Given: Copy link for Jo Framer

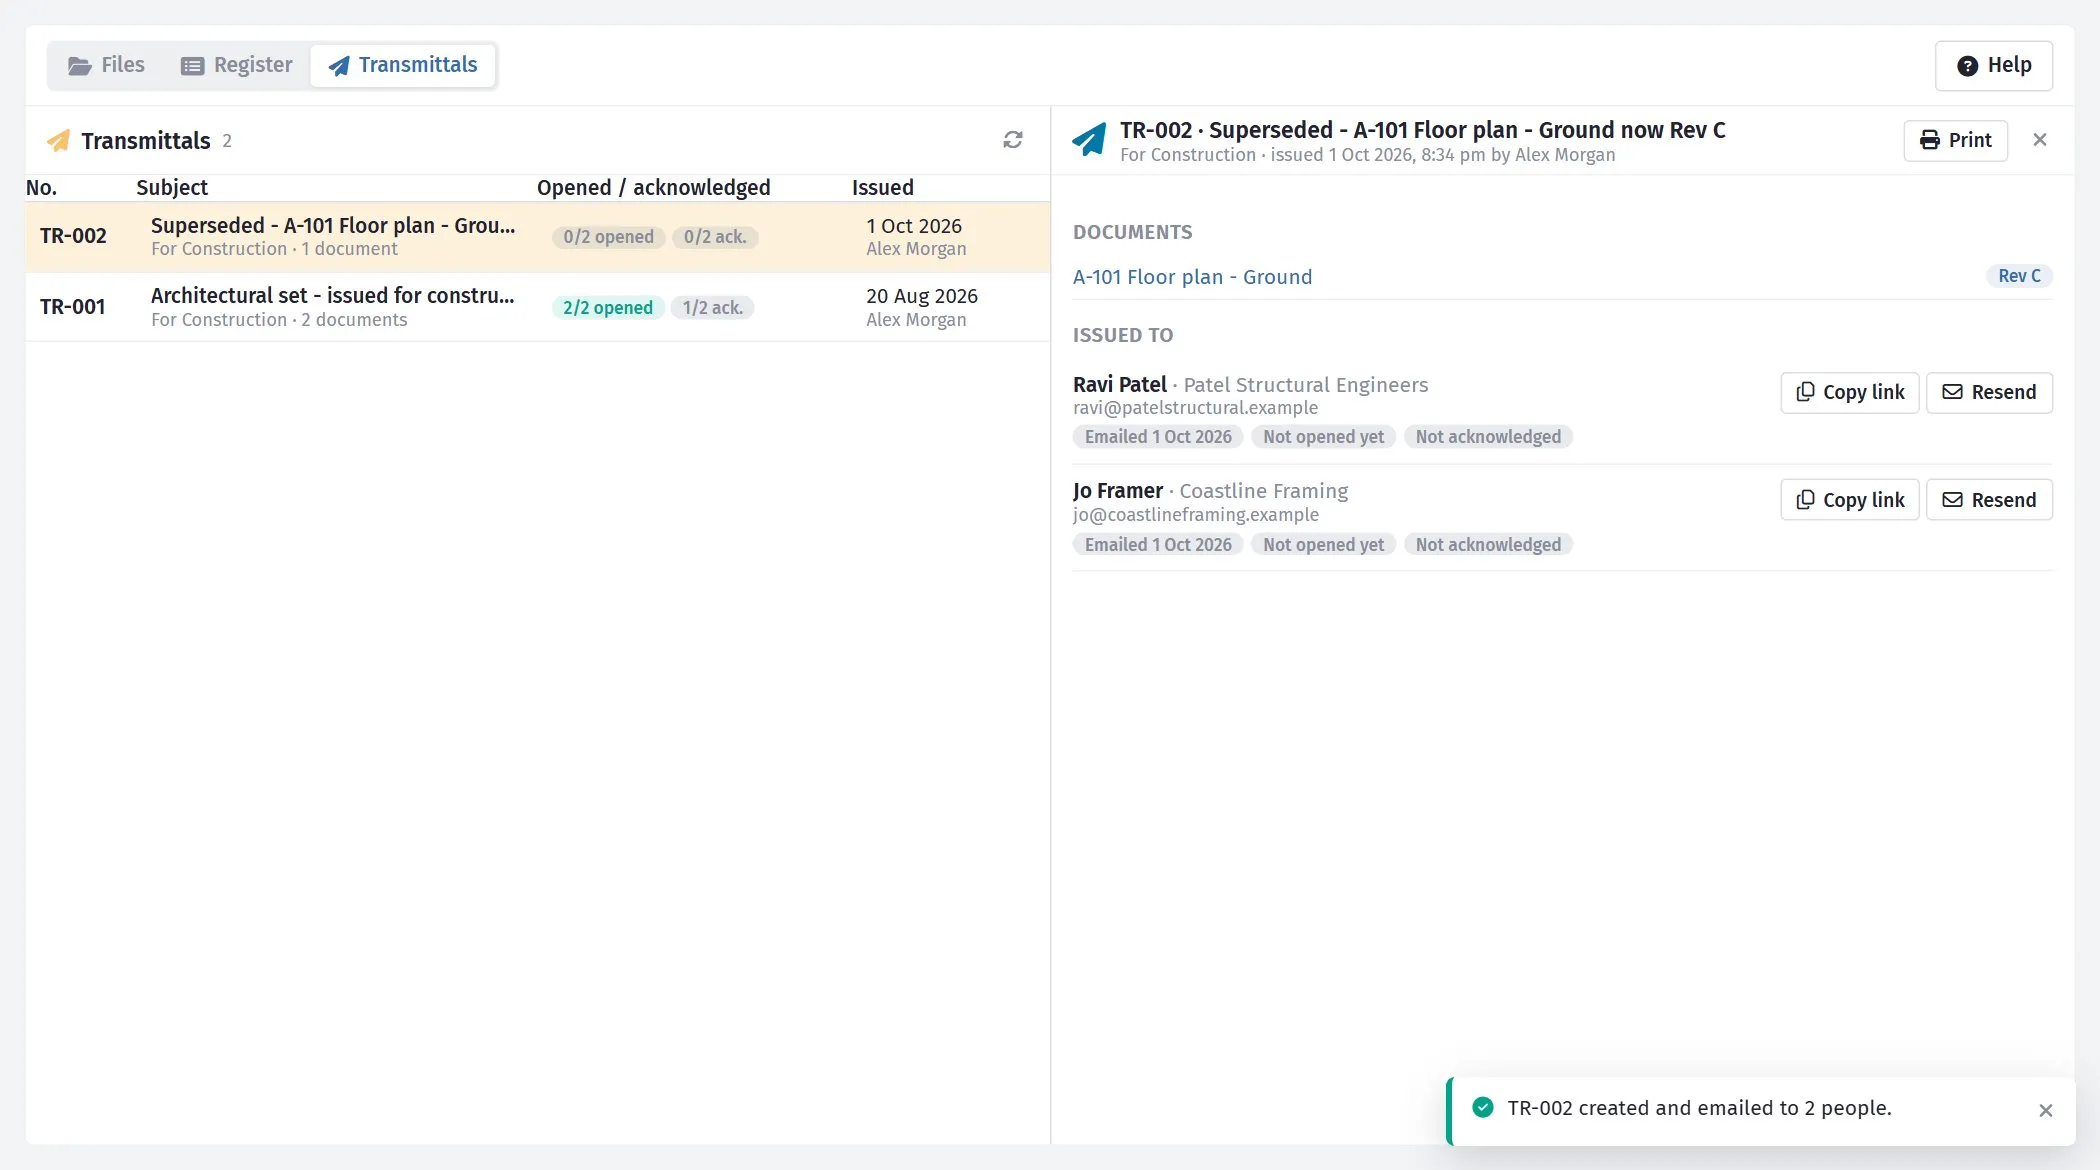Looking at the screenshot, I should [x=1849, y=500].
